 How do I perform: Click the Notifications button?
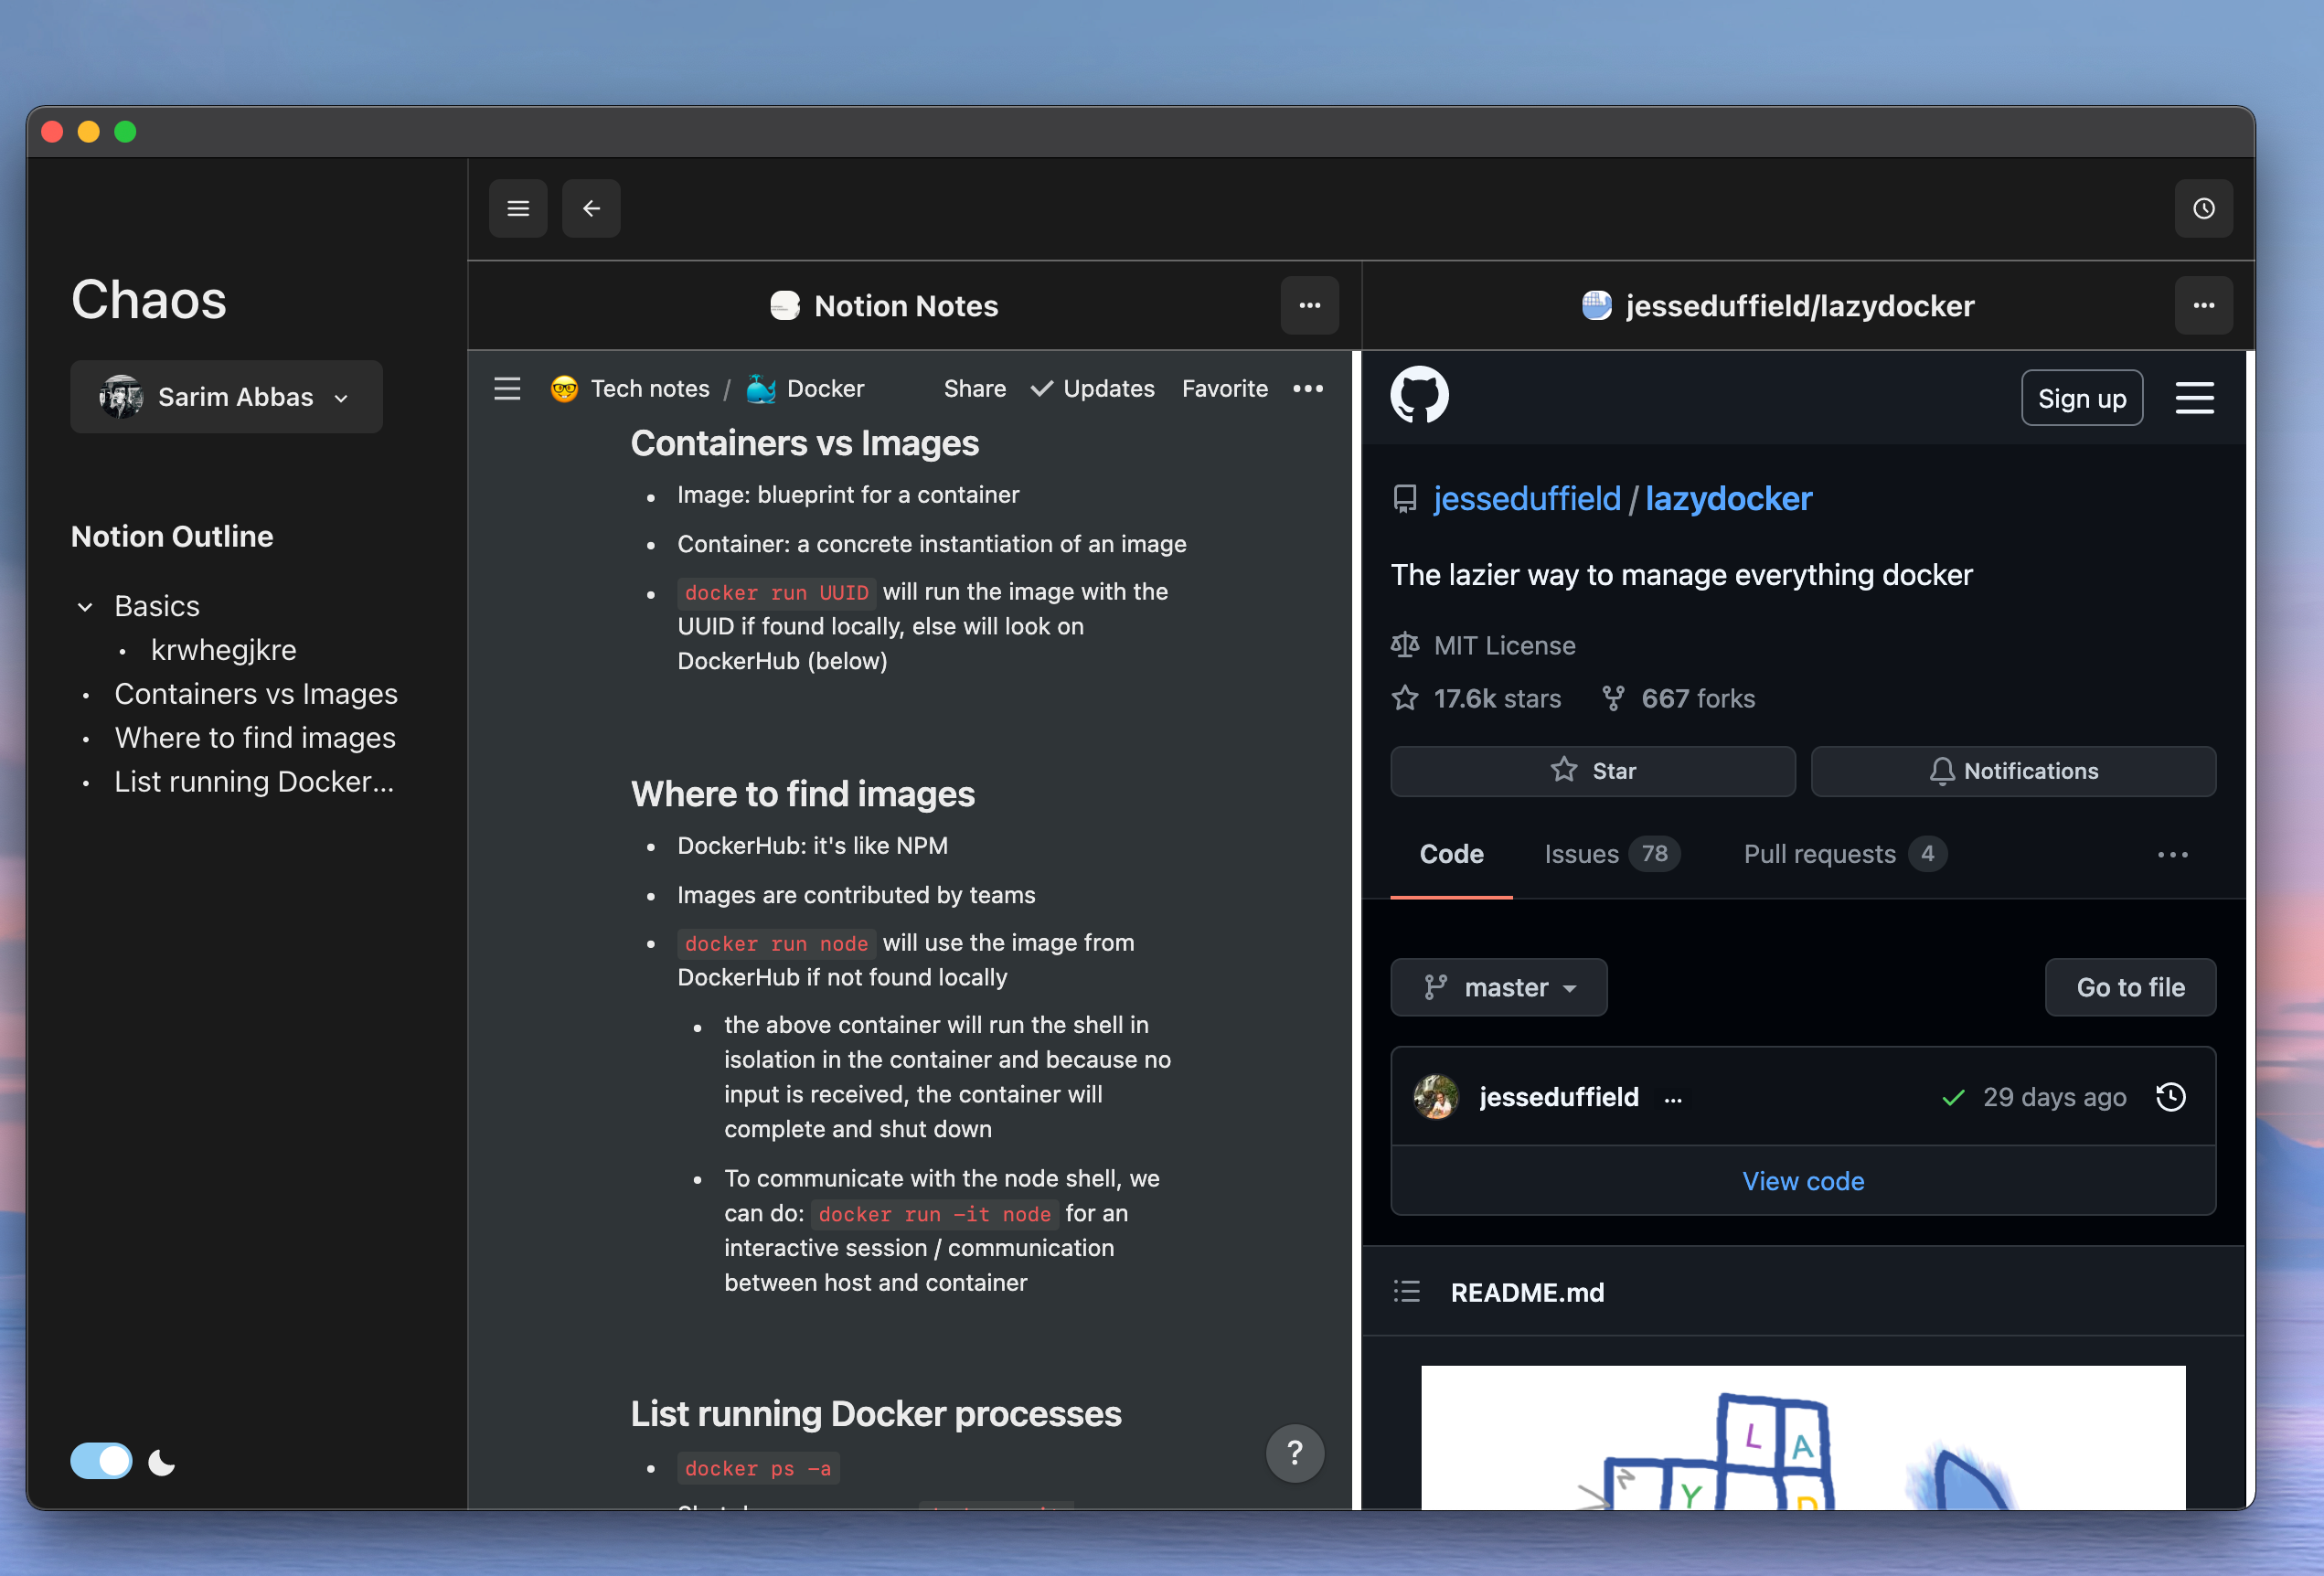pos(2013,771)
